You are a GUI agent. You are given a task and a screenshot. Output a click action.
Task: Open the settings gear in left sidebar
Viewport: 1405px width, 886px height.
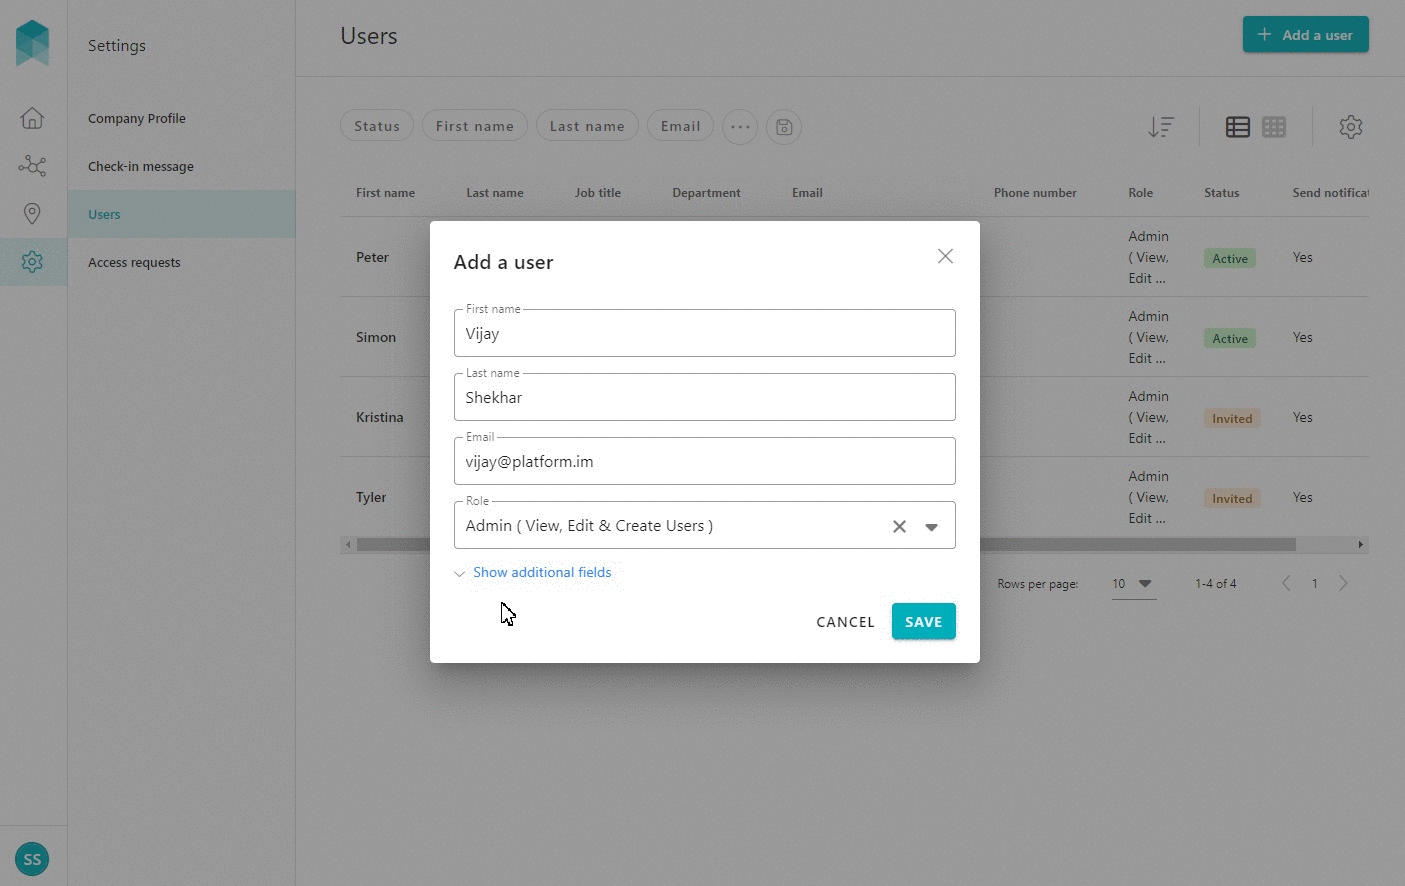pos(32,262)
